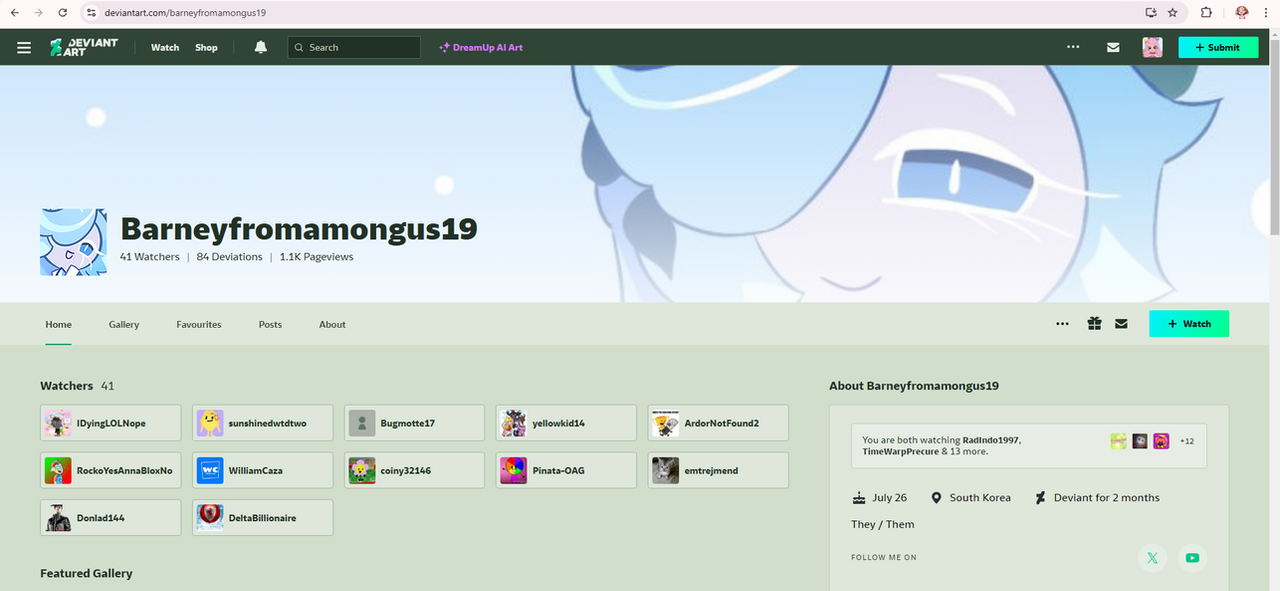This screenshot has width=1280, height=591.
Task: Click the gift icon on the profile
Action: (1095, 324)
